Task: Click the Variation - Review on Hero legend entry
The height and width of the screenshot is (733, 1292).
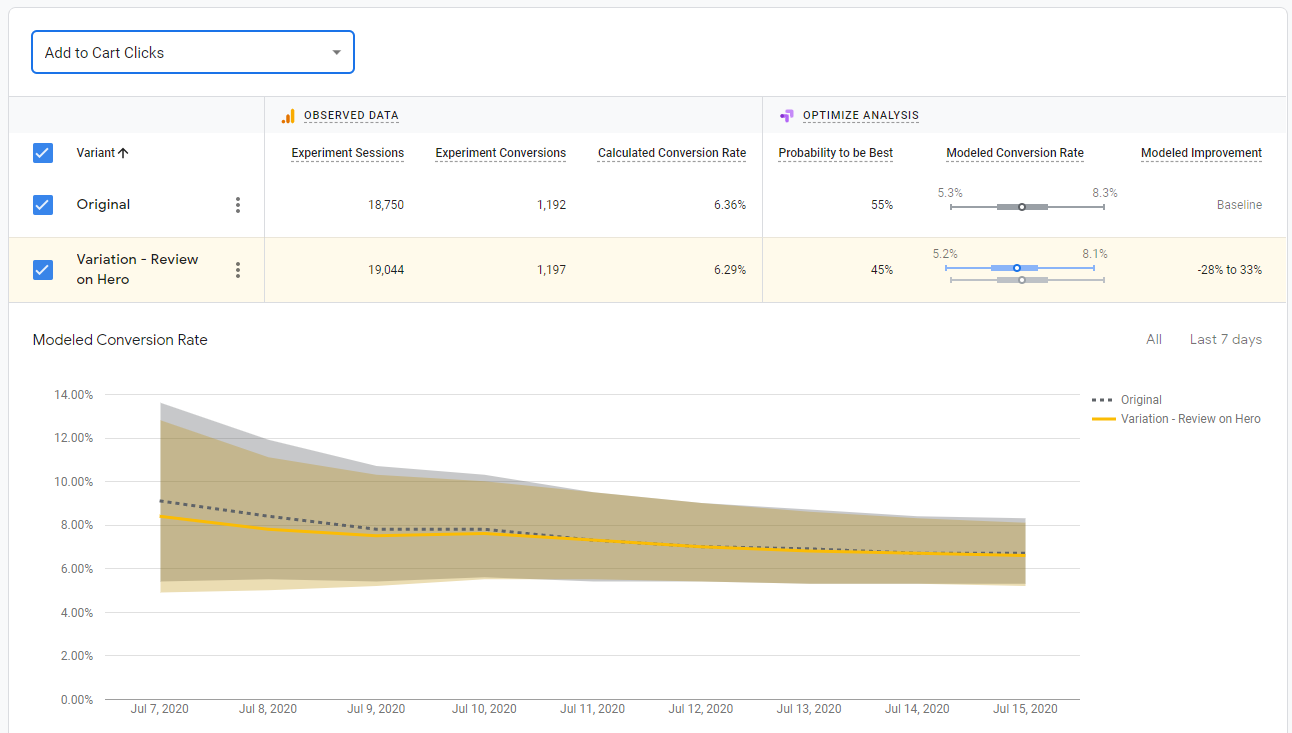Action: pyautogui.click(x=1190, y=419)
